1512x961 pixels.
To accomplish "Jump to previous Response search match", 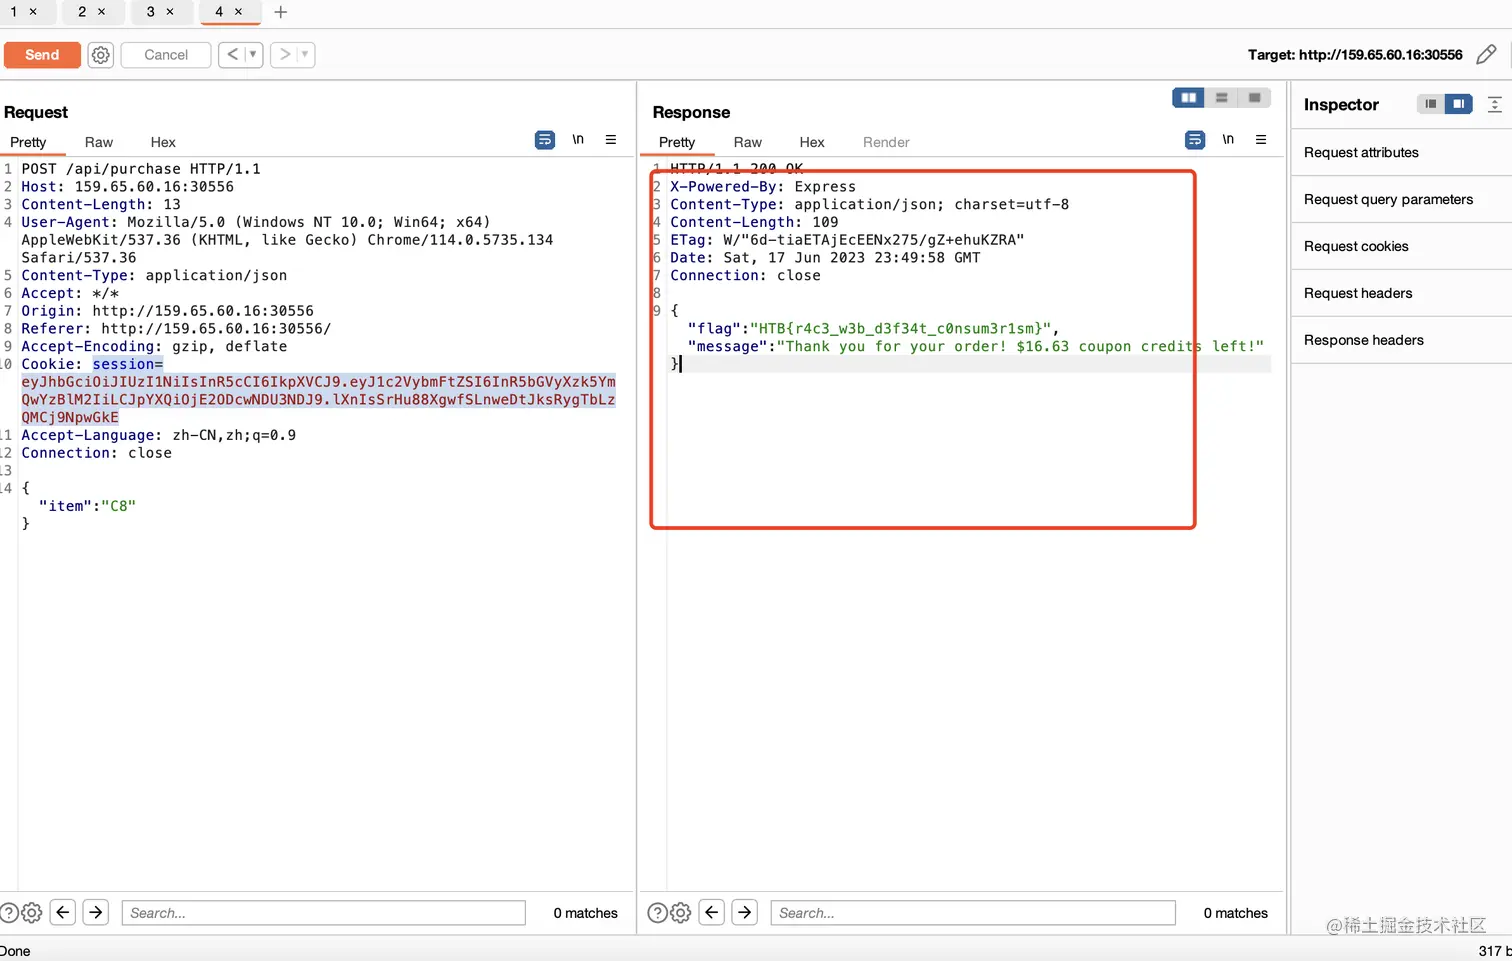I will (x=712, y=912).
